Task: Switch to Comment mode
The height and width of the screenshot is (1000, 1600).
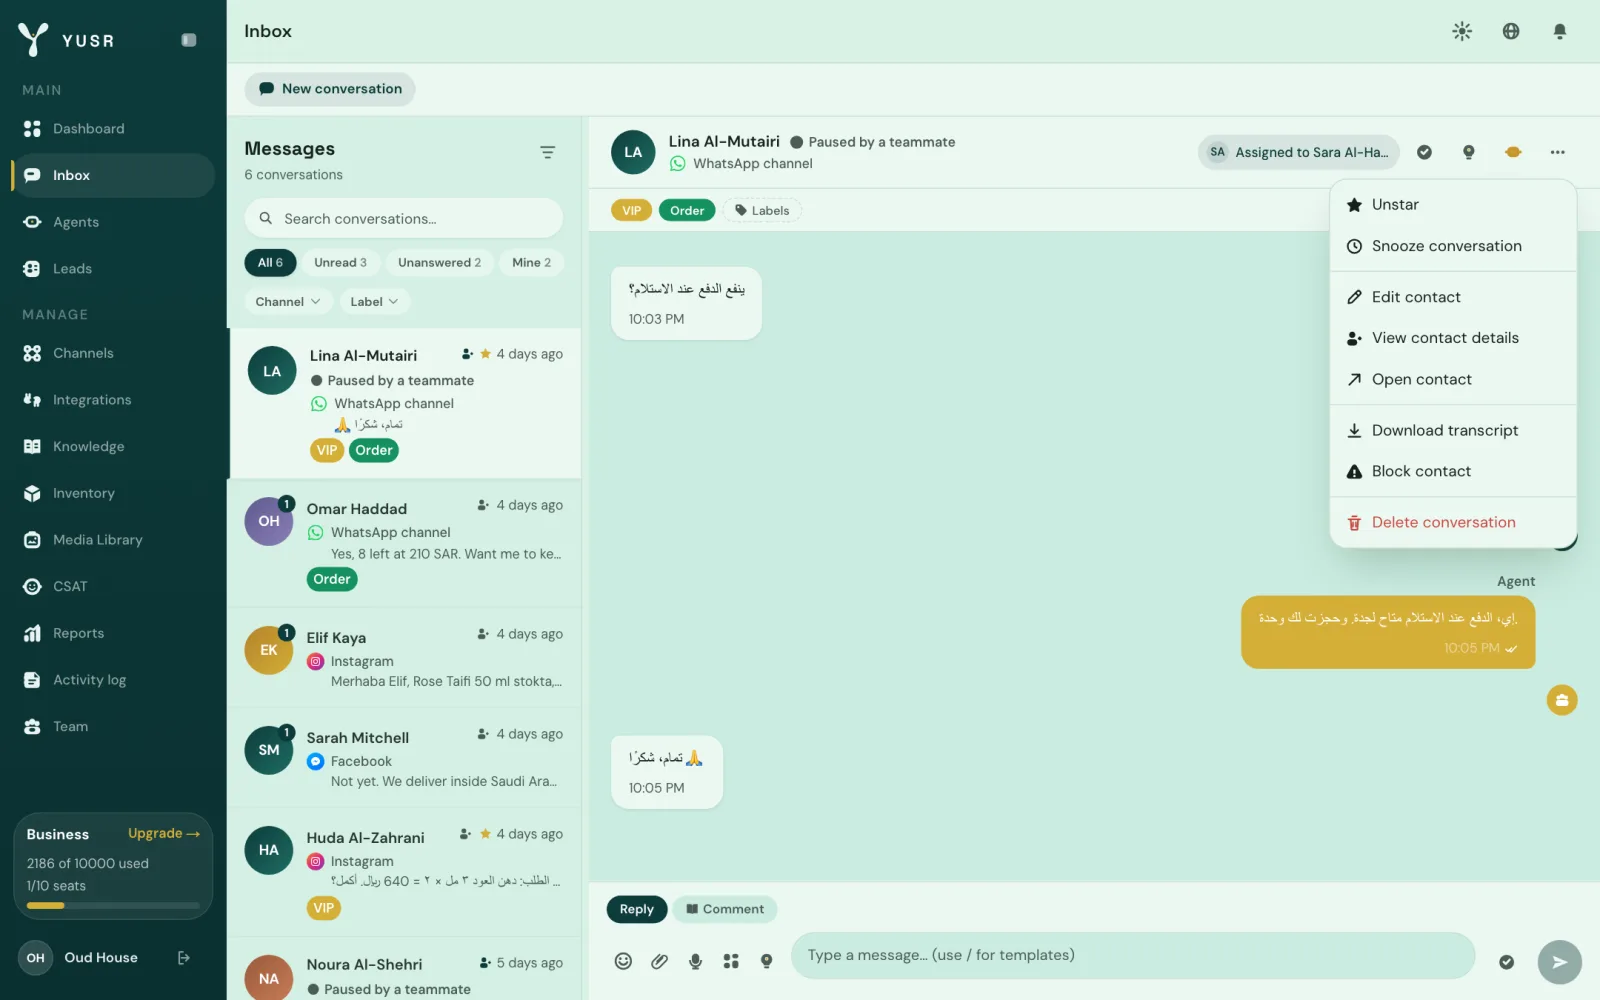Action: click(725, 909)
